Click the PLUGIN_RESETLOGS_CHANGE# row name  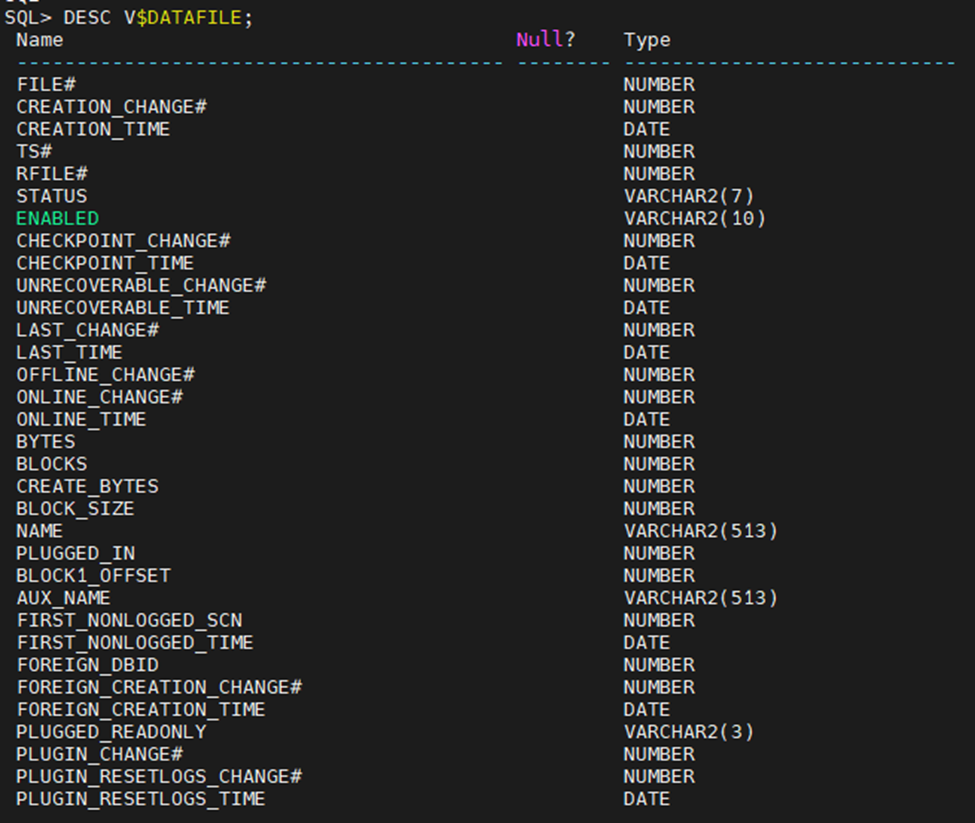pyautogui.click(x=159, y=778)
